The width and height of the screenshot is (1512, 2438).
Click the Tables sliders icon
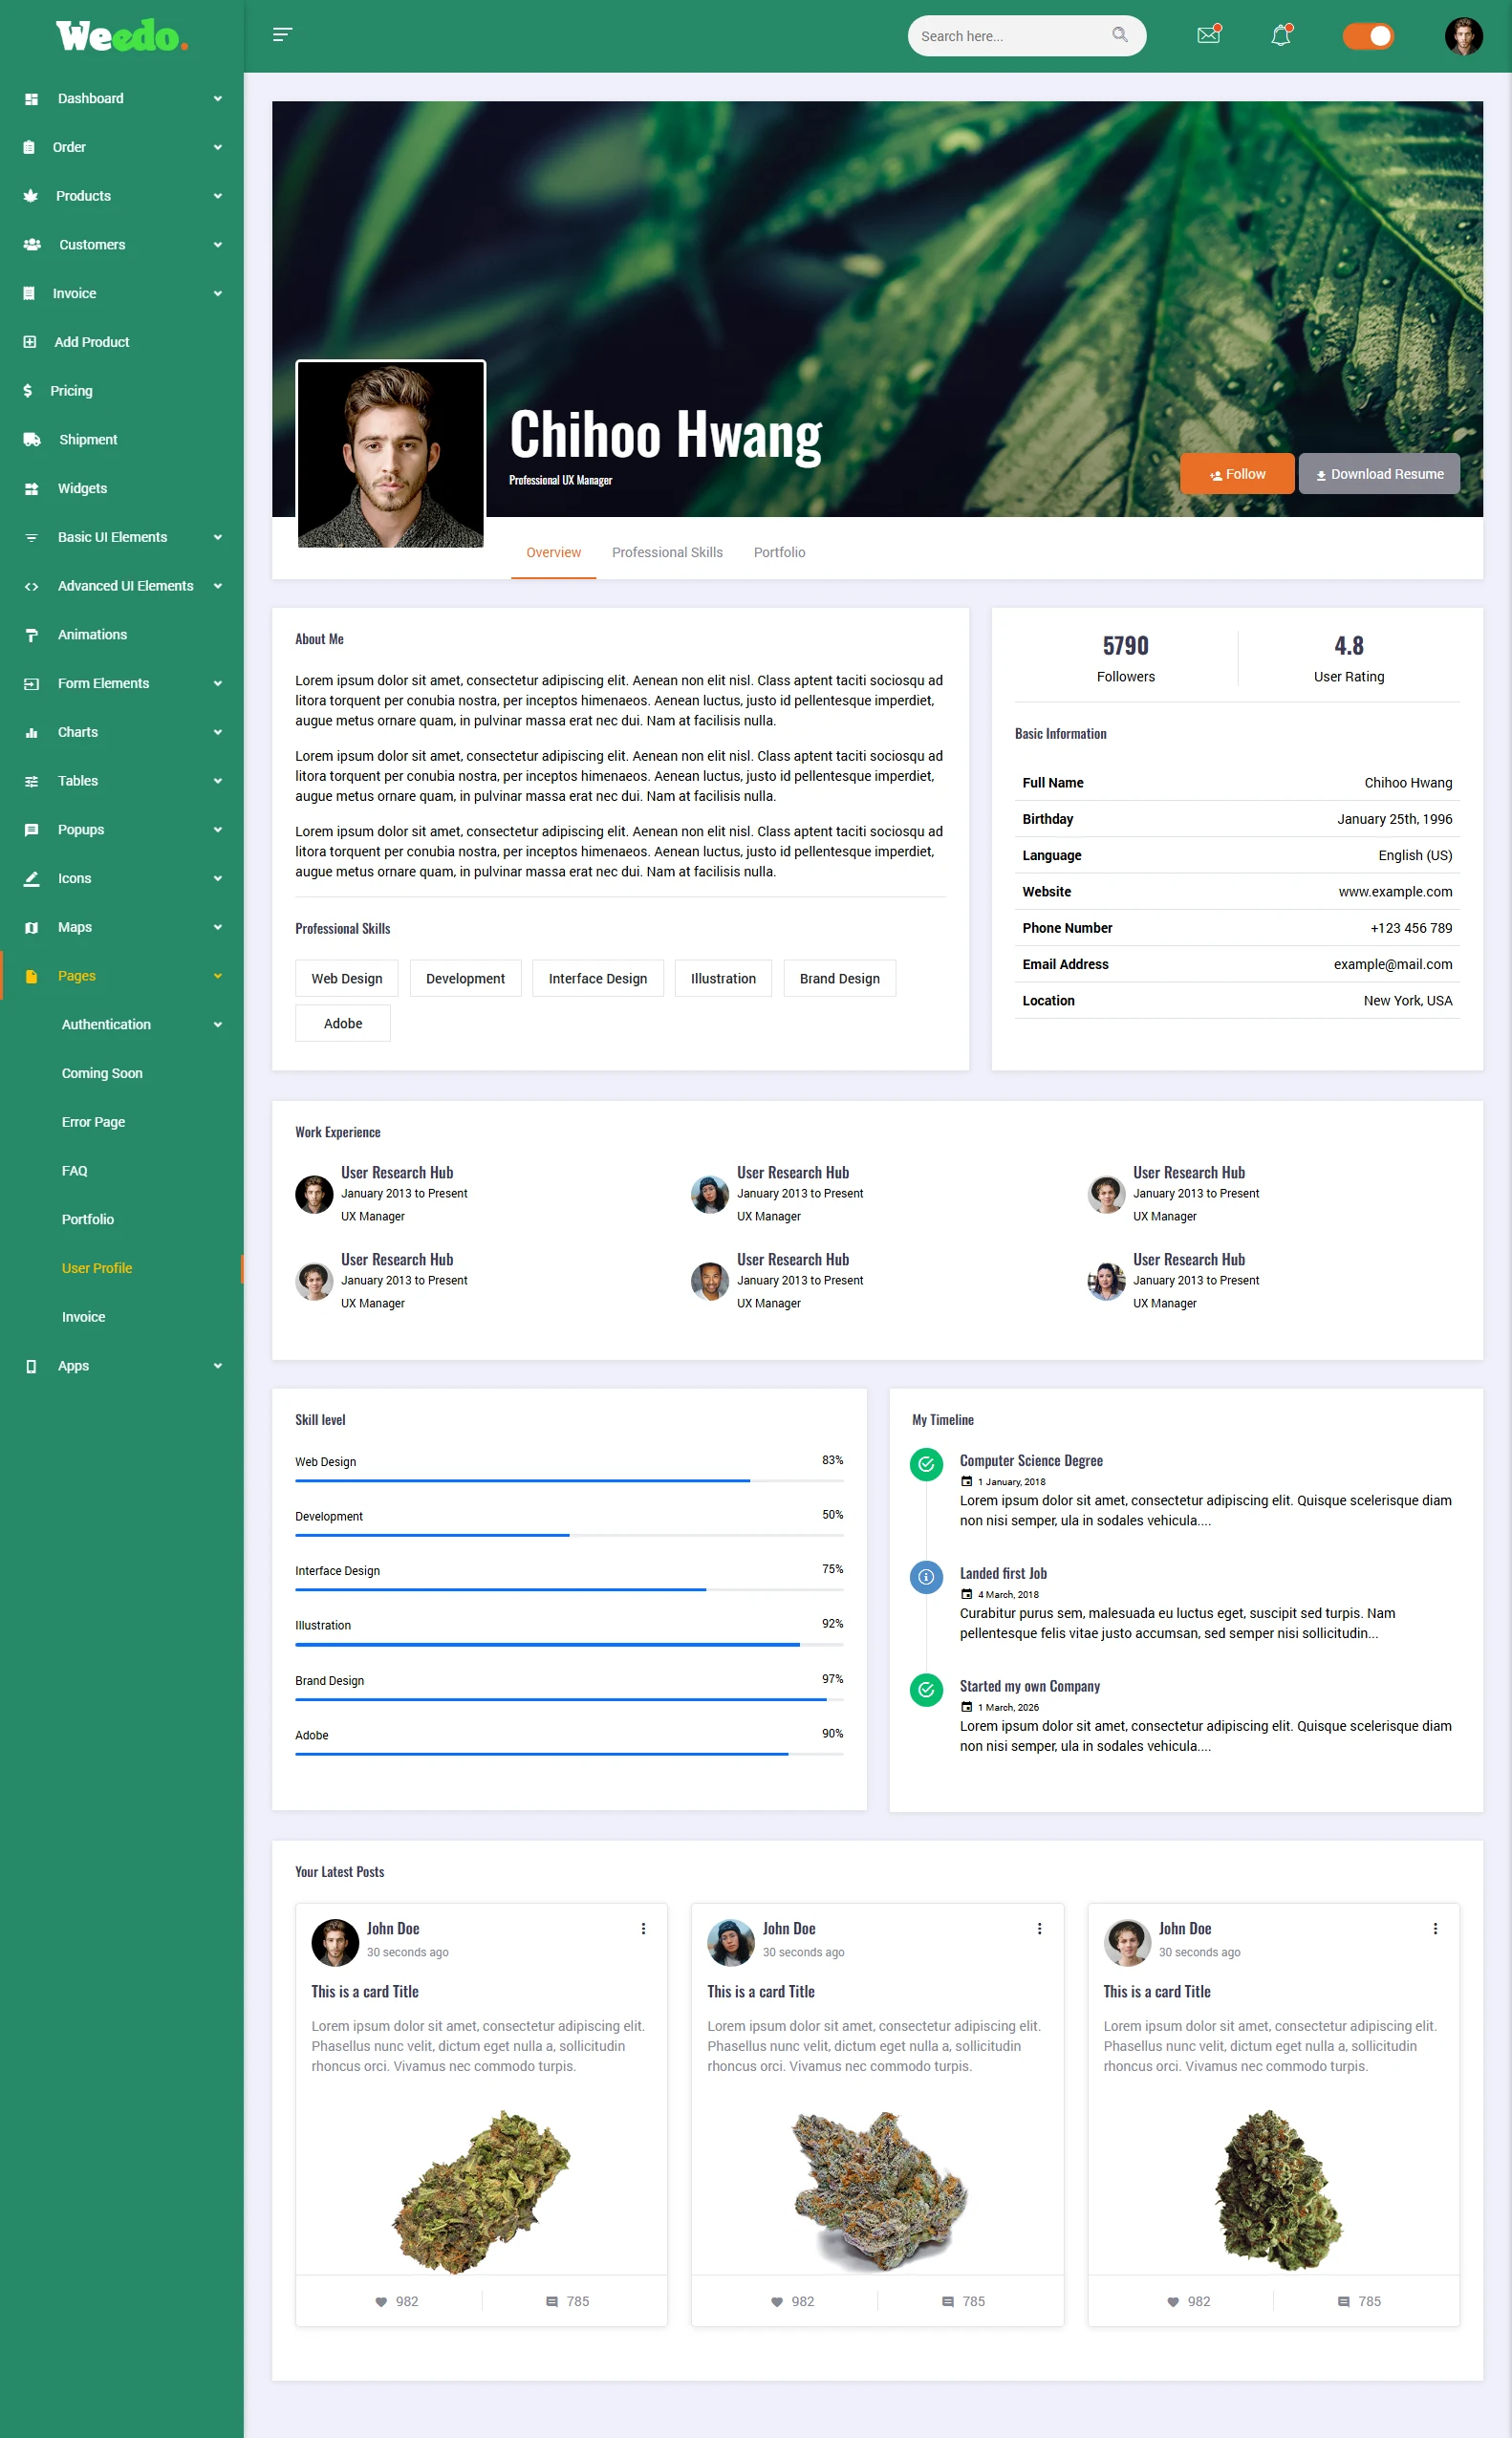pos(31,781)
